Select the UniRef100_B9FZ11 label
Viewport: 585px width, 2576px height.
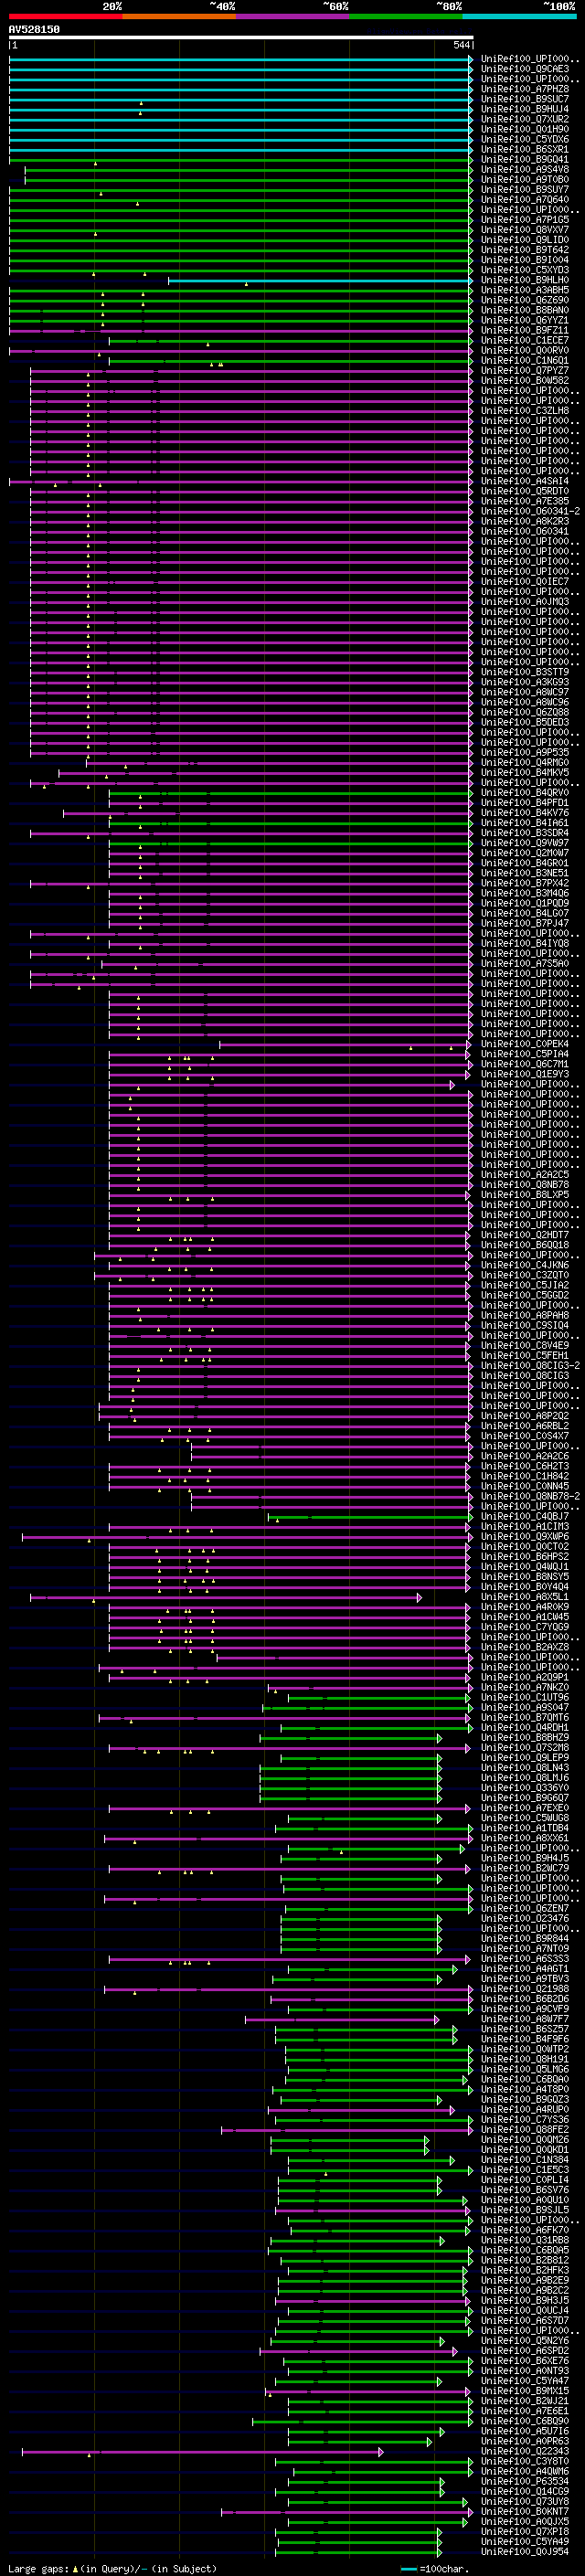point(525,330)
